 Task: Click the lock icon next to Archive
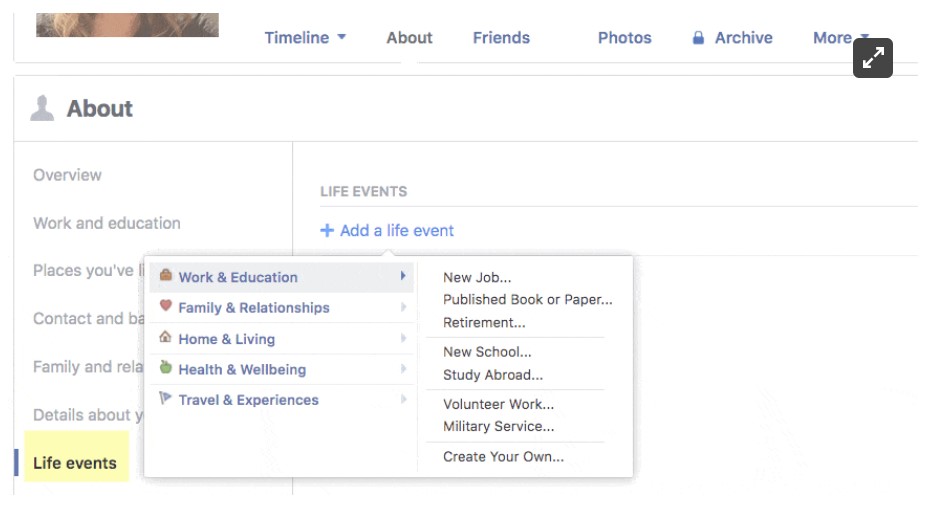(698, 38)
